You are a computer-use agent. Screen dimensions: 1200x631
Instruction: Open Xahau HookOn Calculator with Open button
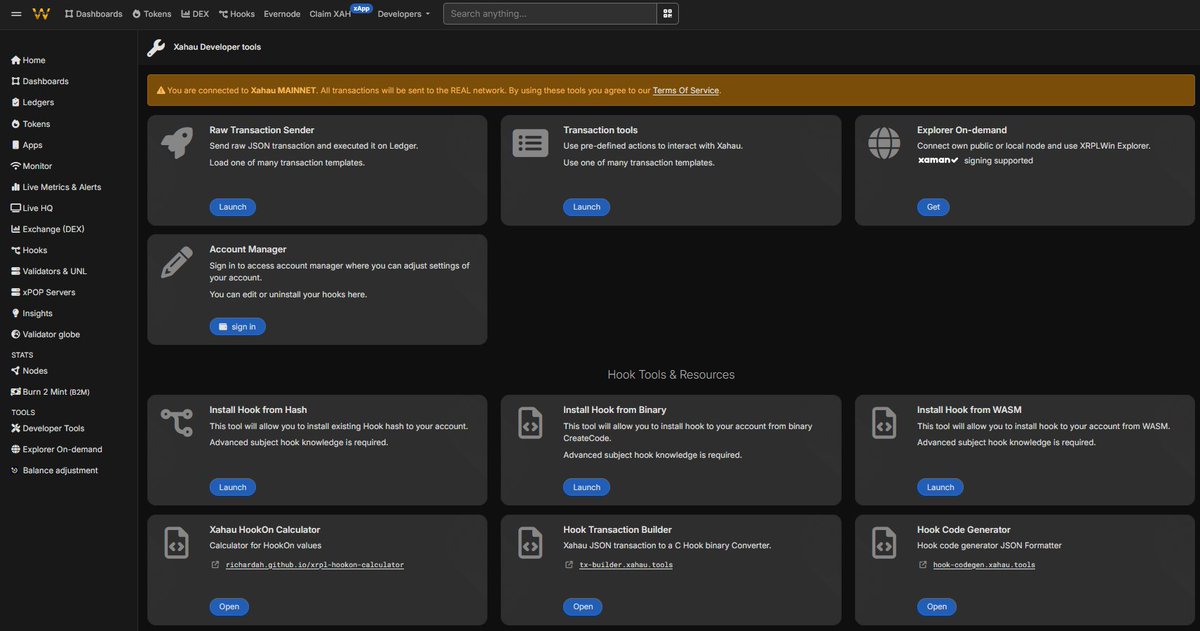click(x=229, y=607)
